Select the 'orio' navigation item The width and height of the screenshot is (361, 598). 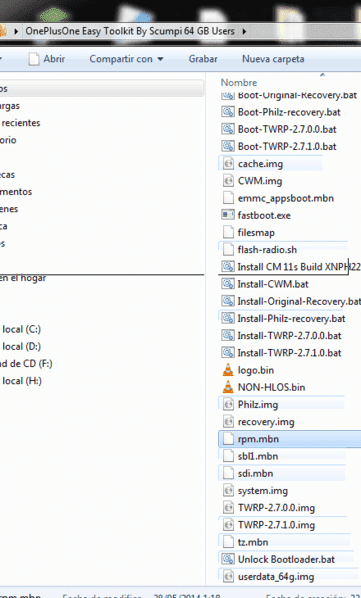click(x=8, y=140)
